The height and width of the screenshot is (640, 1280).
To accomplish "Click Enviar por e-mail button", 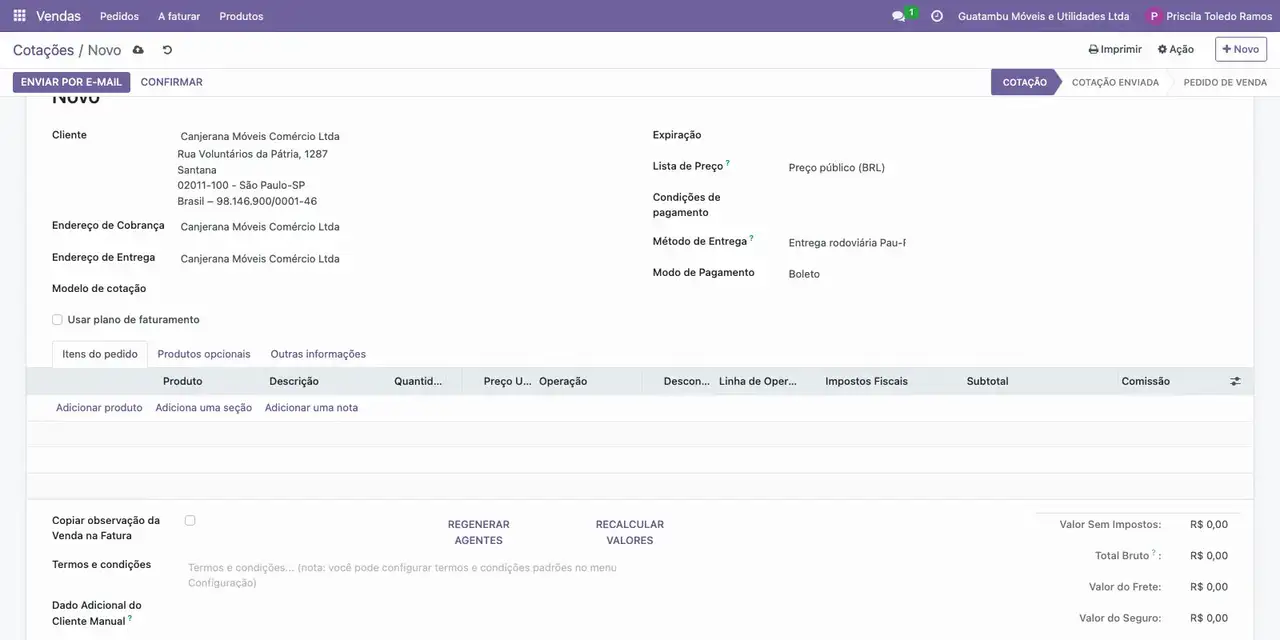I will (x=71, y=82).
